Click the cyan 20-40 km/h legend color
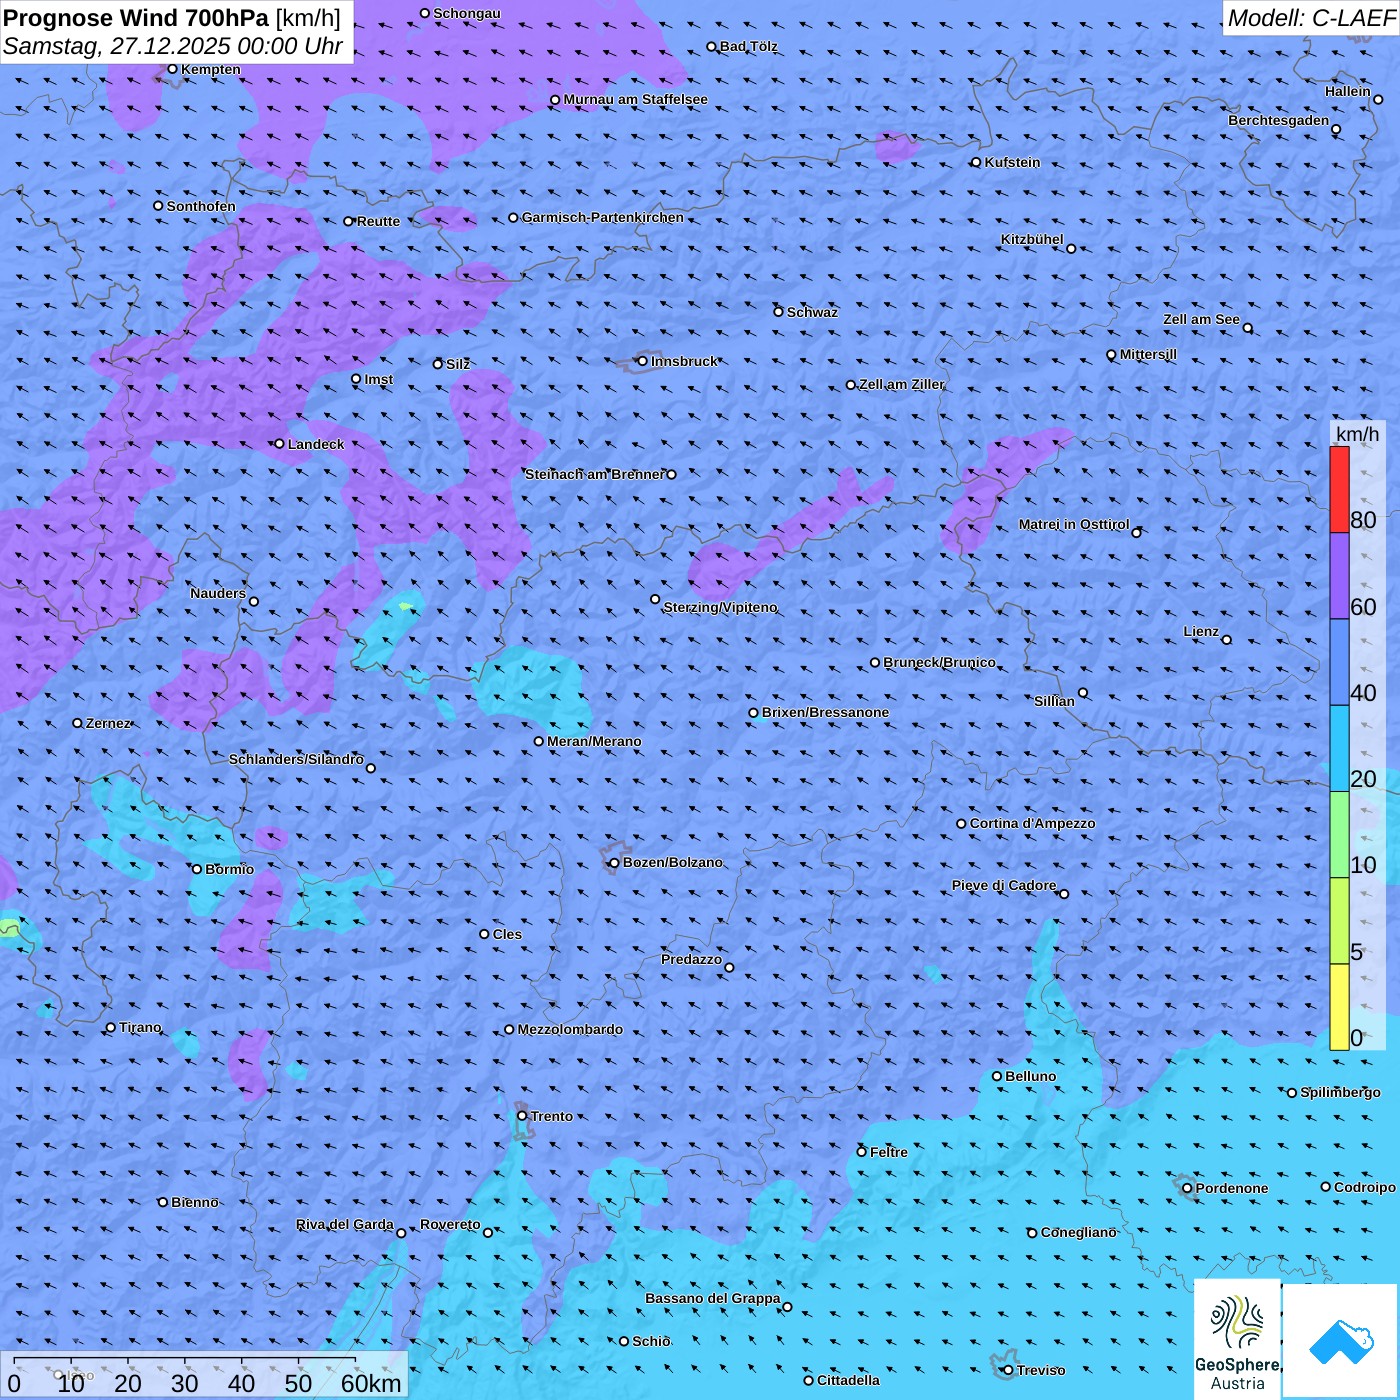Screen dimensions: 1400x1400 coord(1339,749)
